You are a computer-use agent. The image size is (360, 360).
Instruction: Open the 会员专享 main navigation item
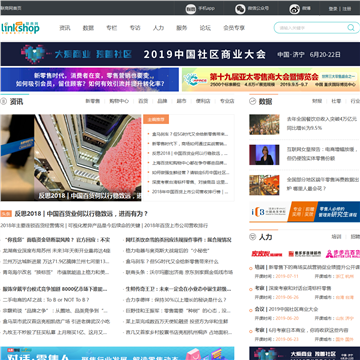(x=234, y=28)
